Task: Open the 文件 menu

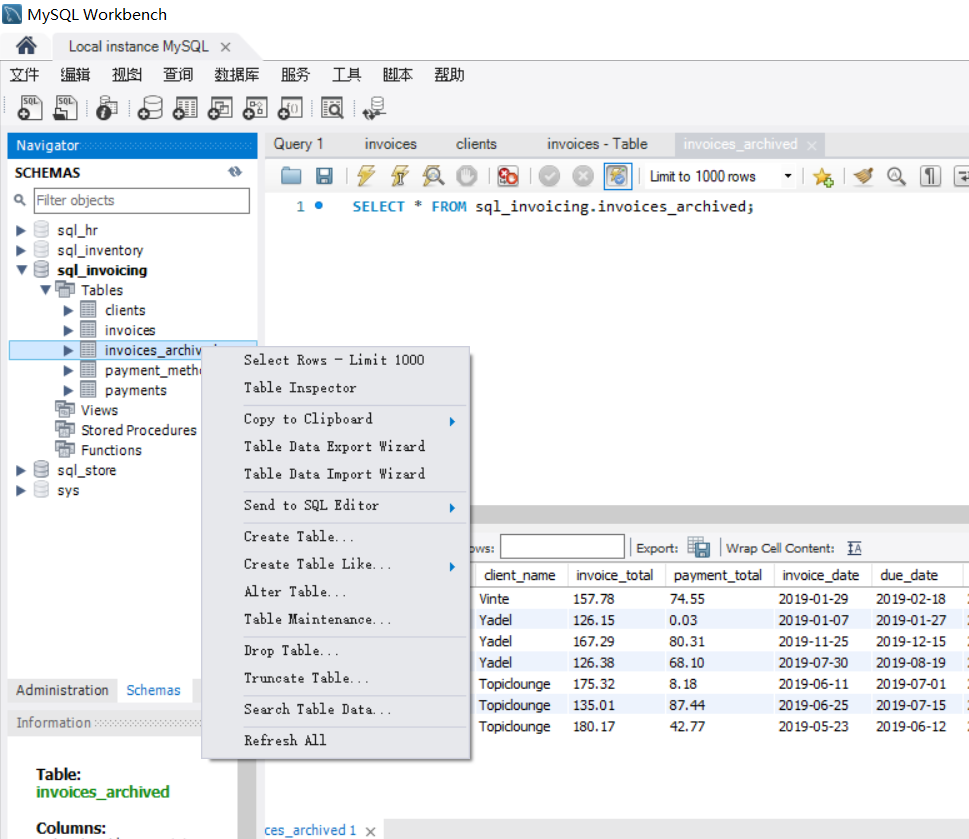Action: point(24,75)
